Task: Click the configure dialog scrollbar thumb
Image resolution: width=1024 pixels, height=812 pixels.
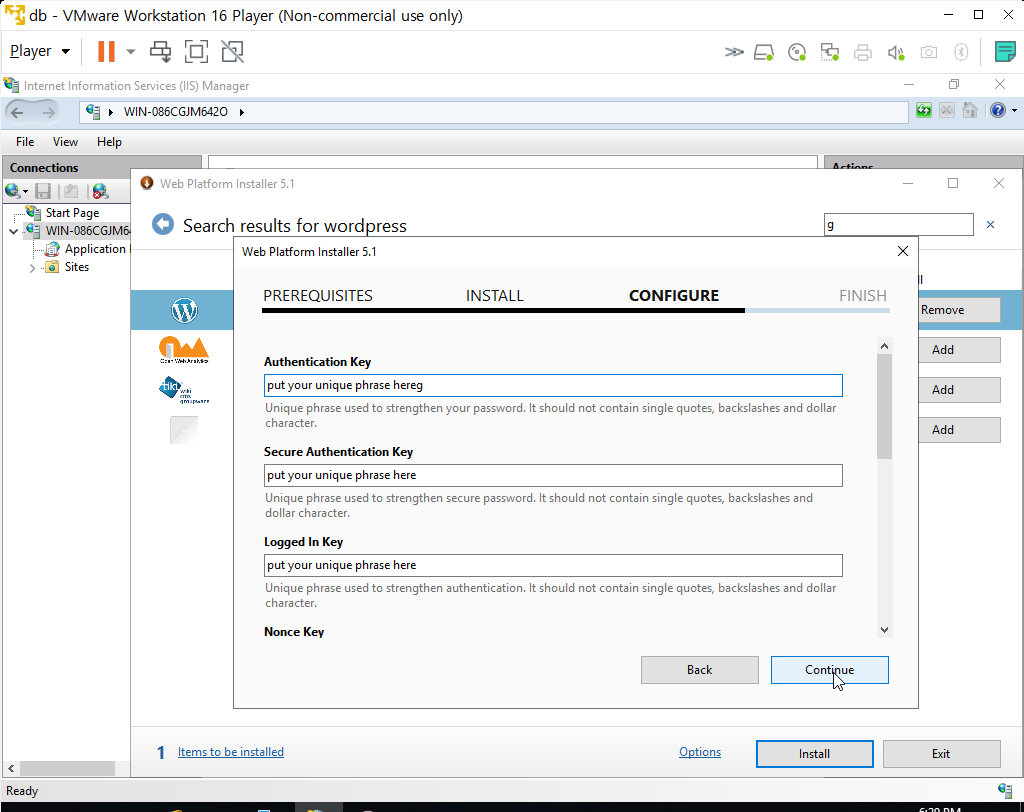Action: pos(884,406)
